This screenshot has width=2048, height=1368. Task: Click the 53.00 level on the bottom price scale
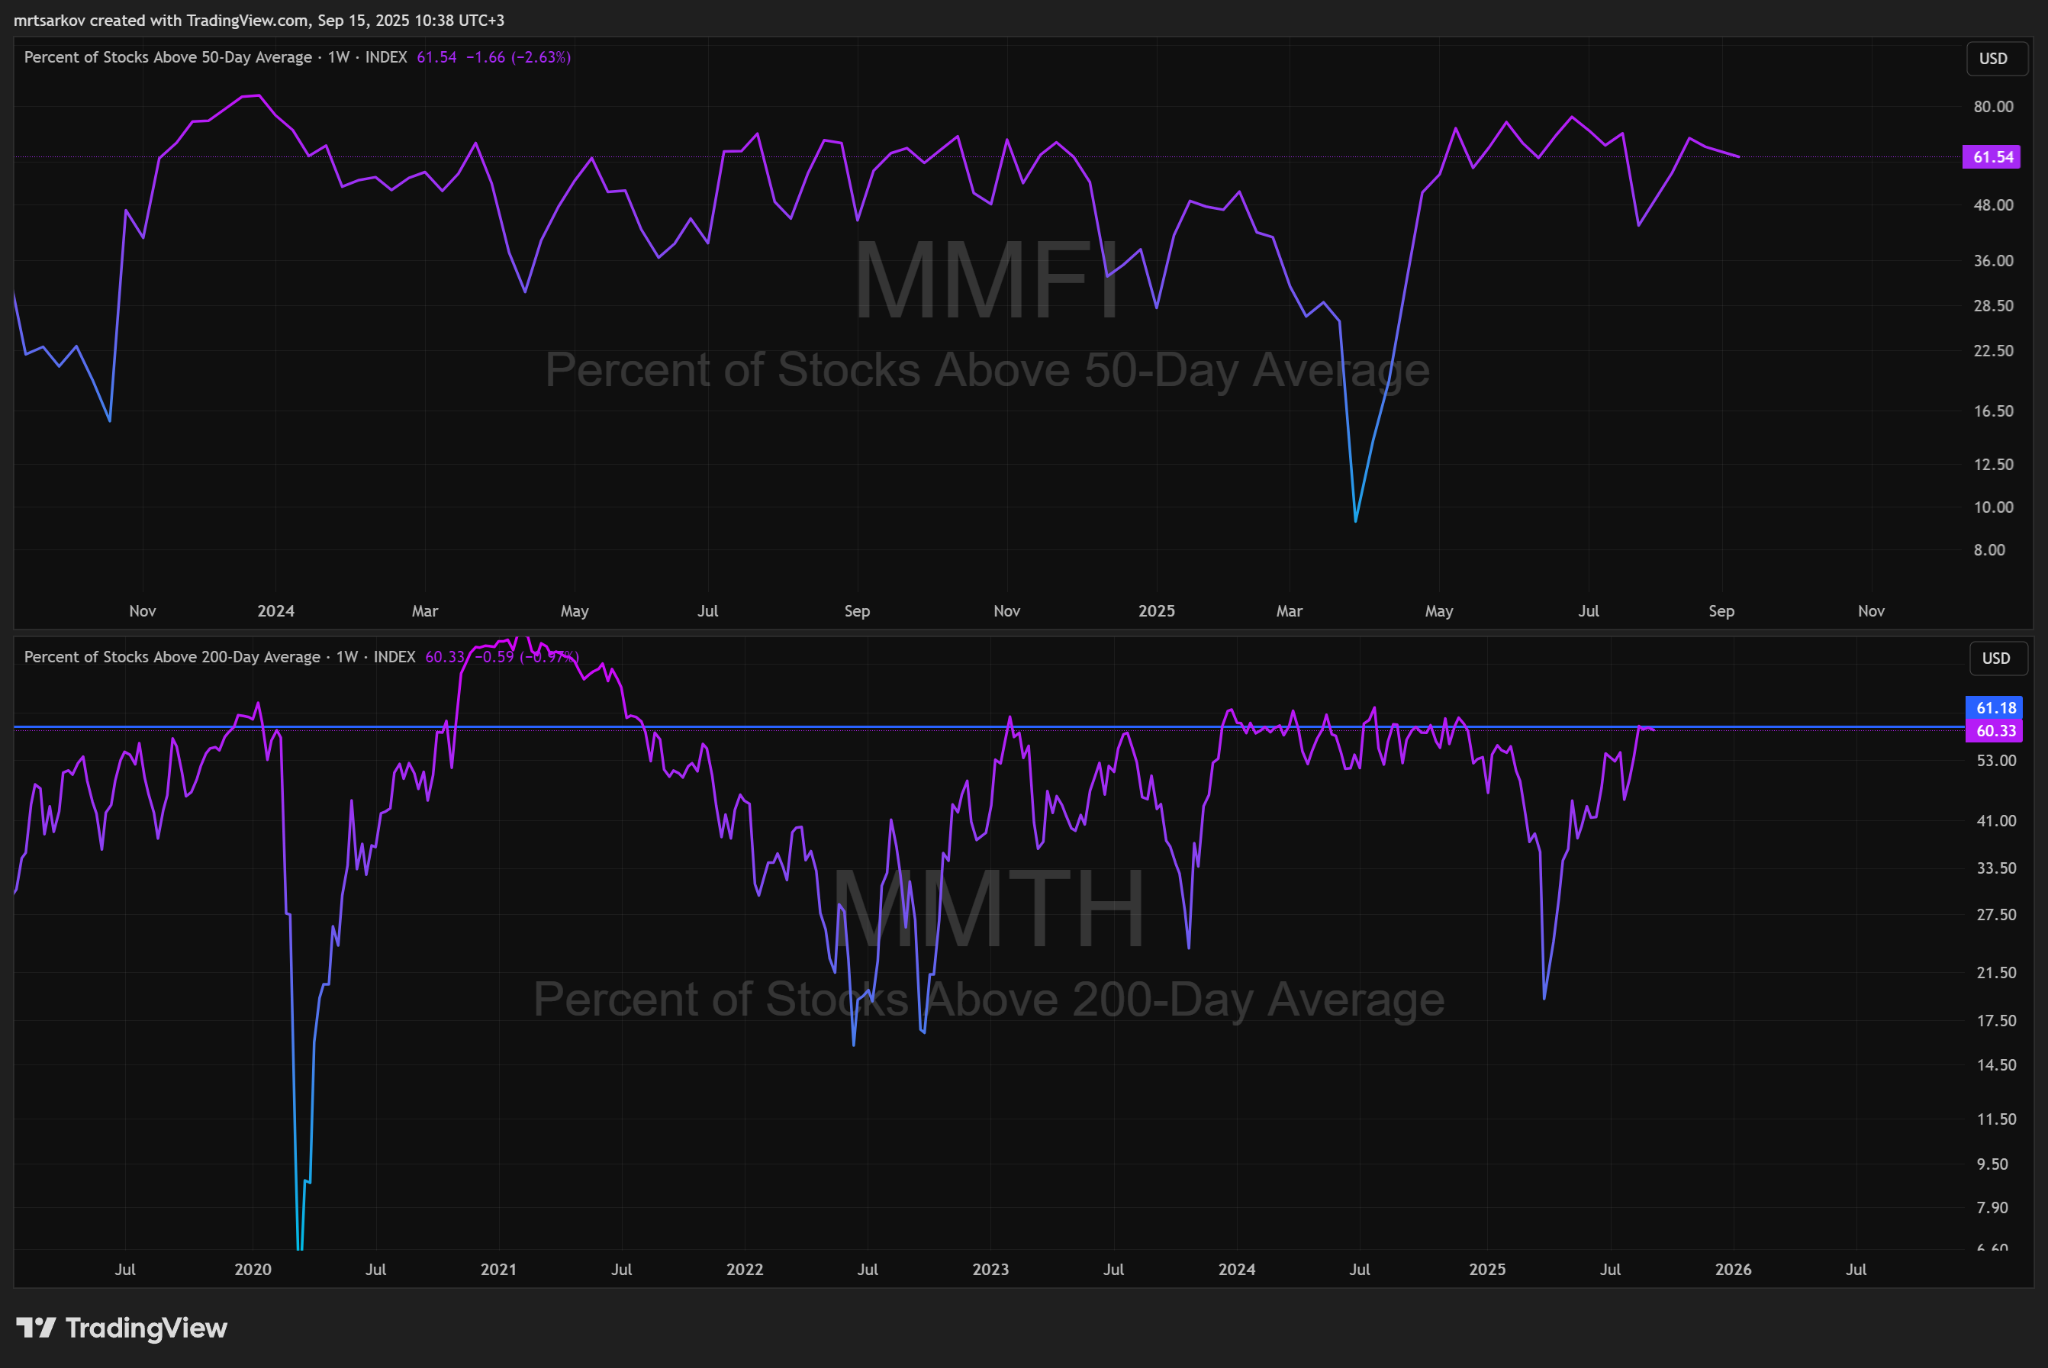point(1995,760)
